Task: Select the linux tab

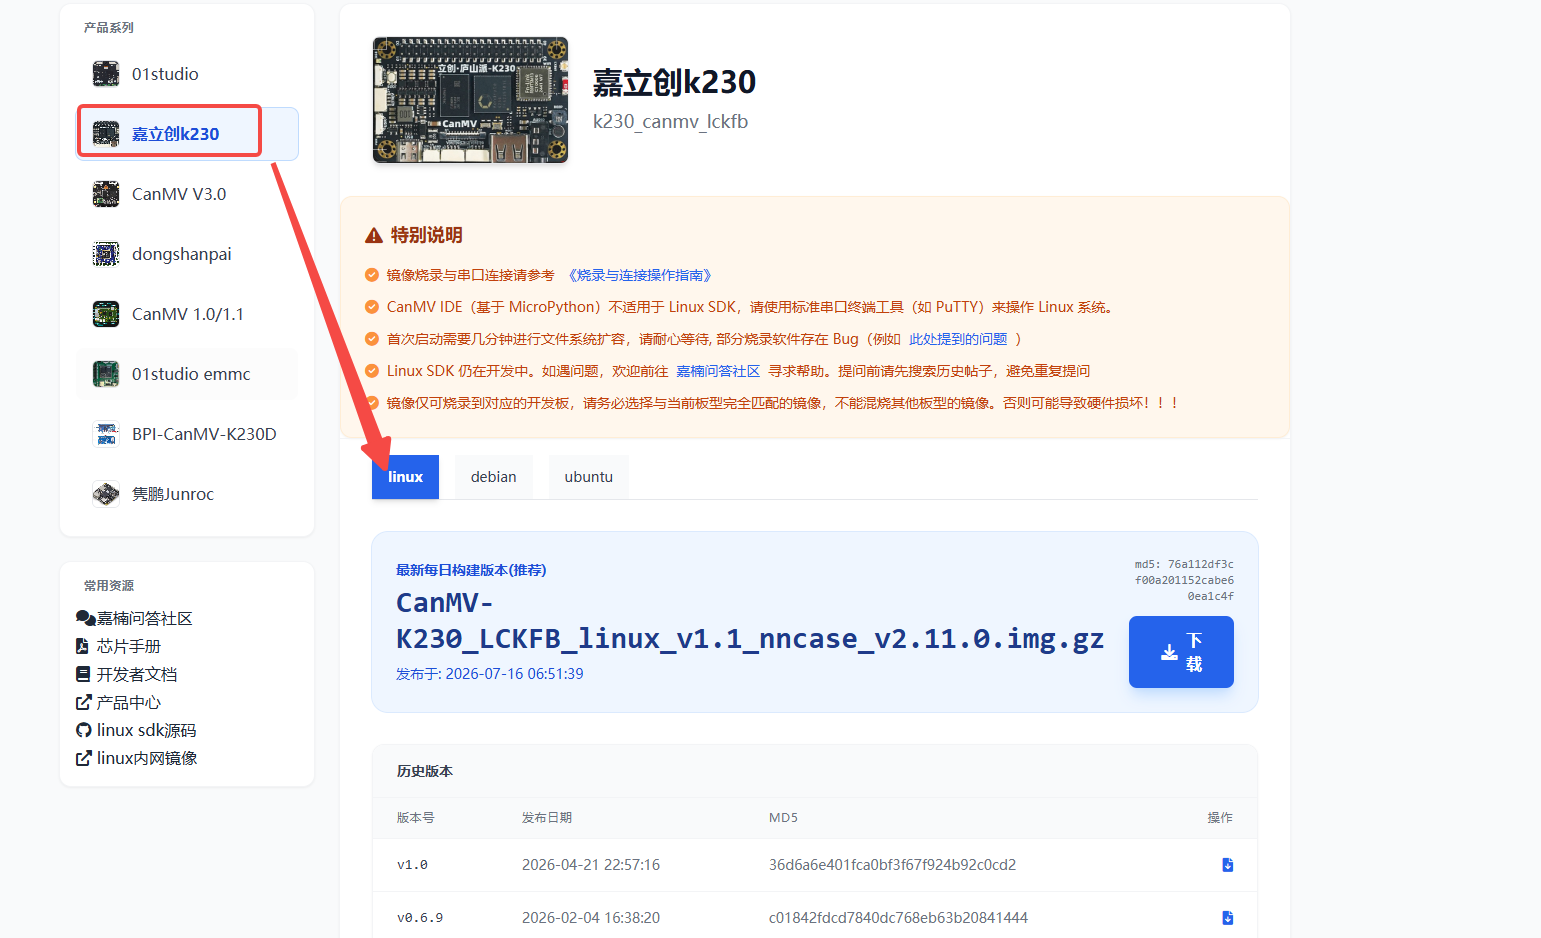Action: pos(405,477)
